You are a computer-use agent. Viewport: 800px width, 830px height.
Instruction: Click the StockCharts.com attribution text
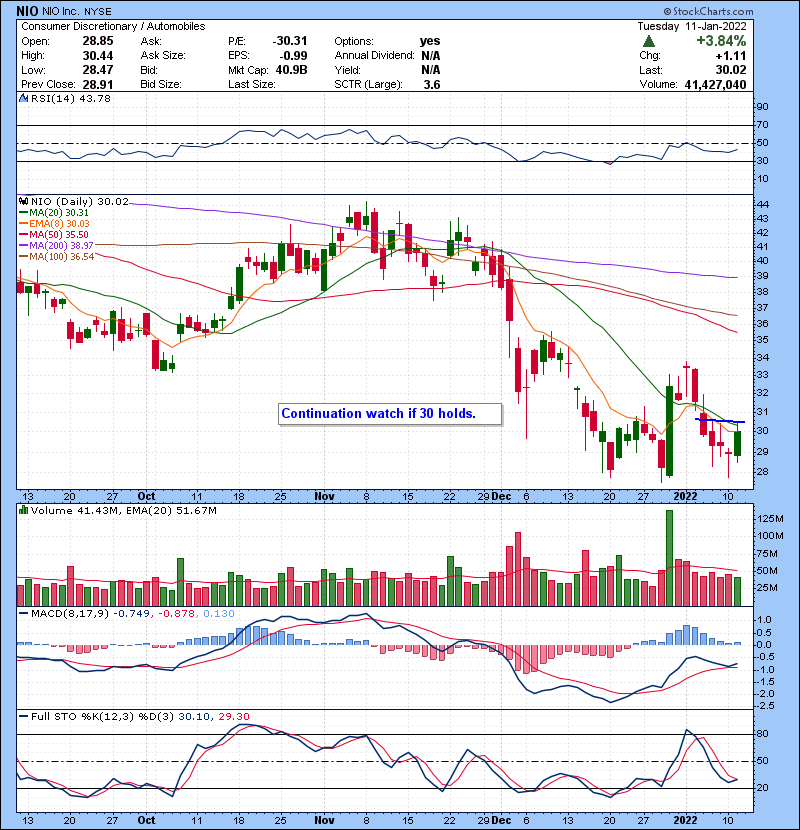click(x=708, y=11)
